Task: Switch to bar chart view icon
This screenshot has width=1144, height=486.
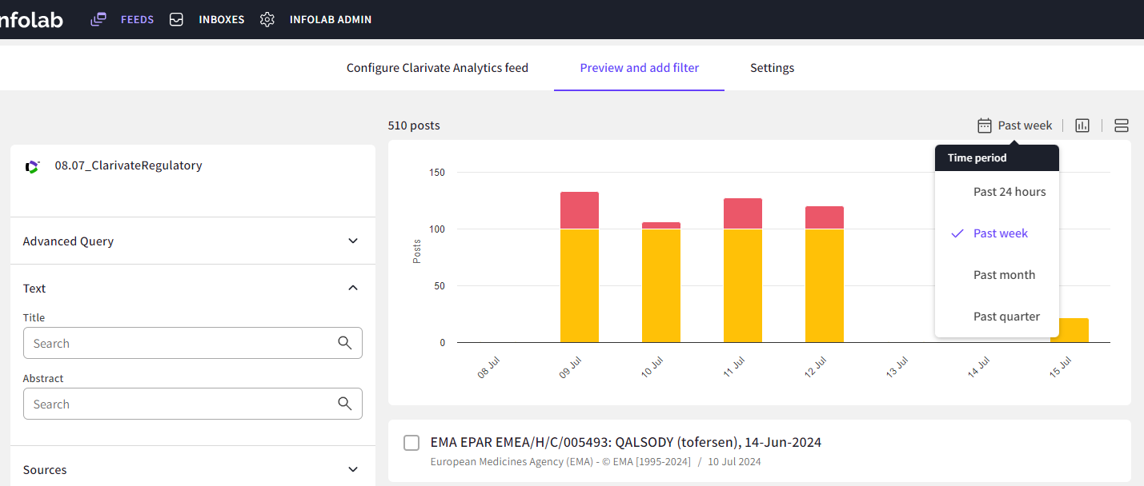Action: tap(1082, 125)
